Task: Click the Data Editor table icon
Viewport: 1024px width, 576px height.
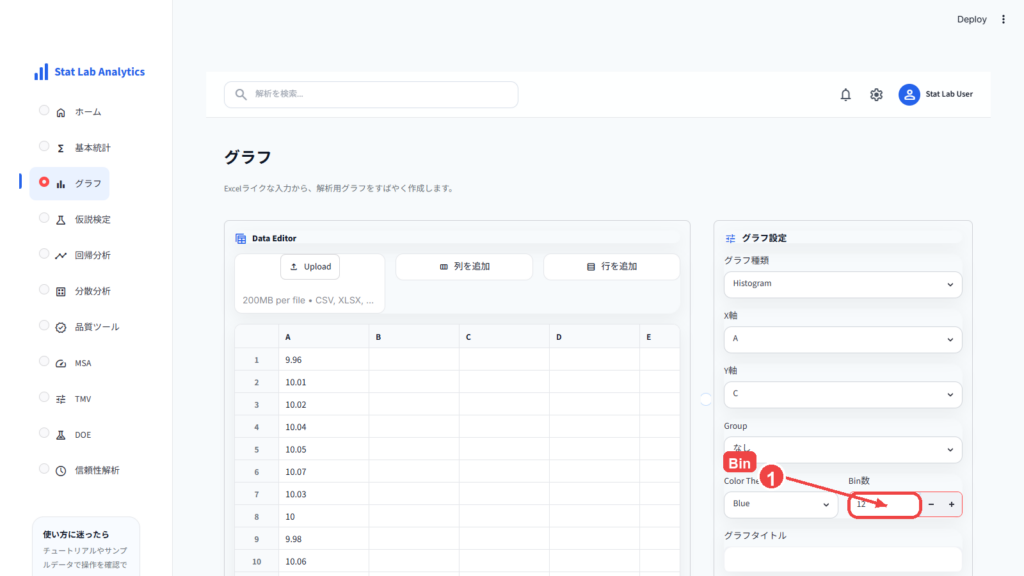Action: click(x=241, y=238)
